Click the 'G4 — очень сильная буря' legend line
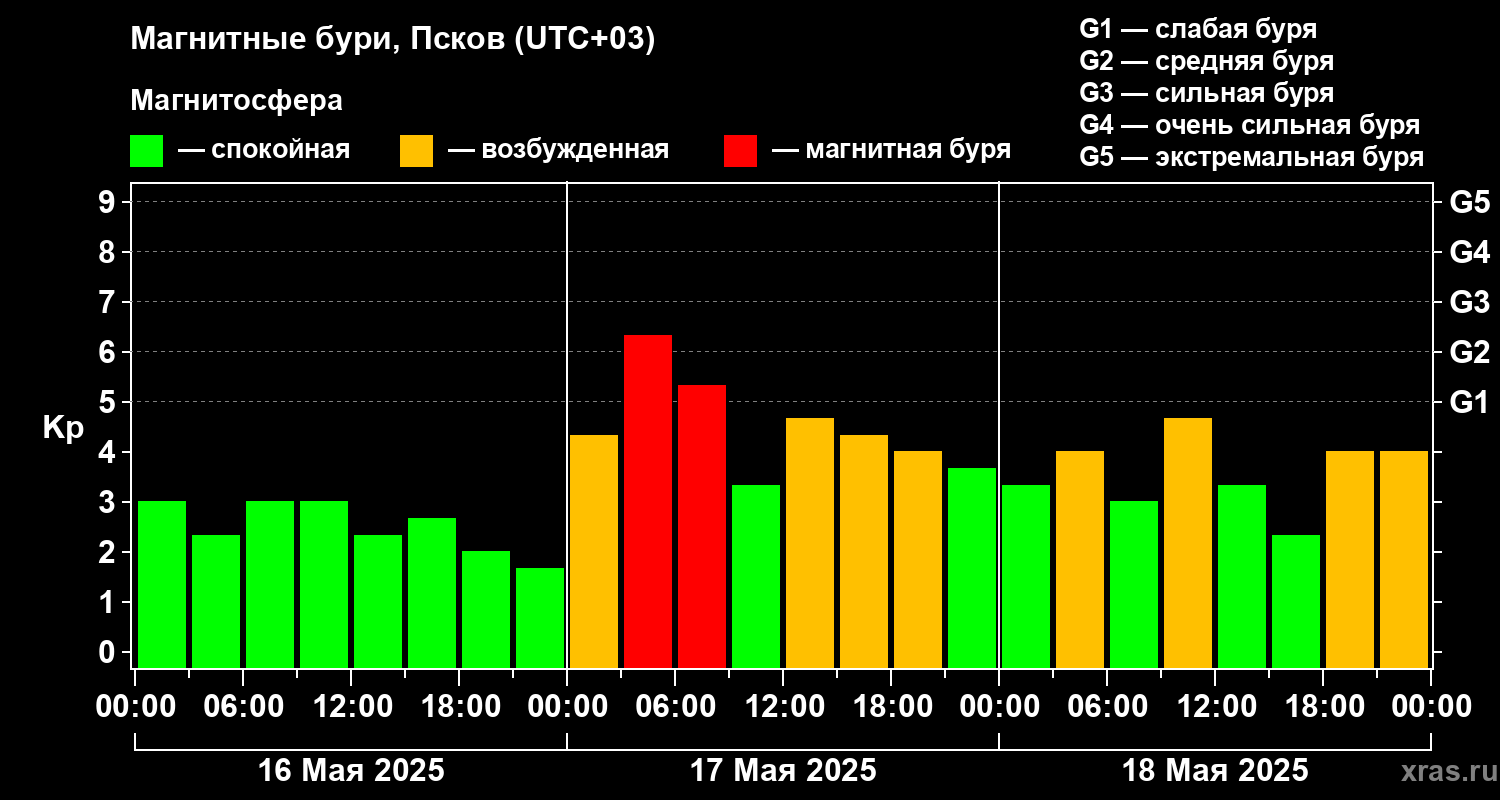The height and width of the screenshot is (800, 1500). click(x=1249, y=125)
